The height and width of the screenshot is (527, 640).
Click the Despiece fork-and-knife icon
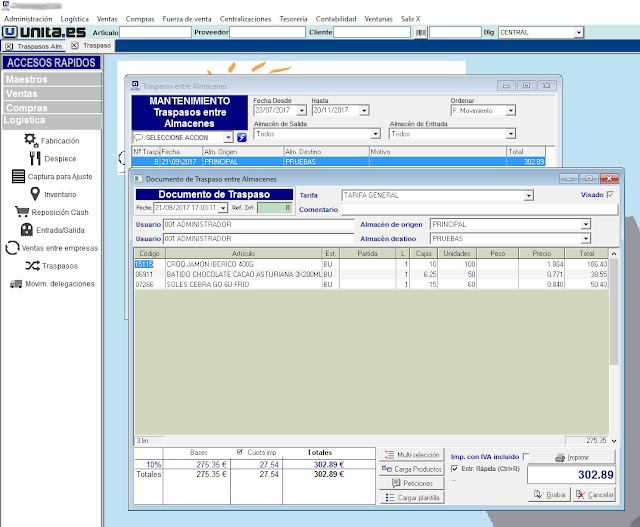click(x=33, y=158)
